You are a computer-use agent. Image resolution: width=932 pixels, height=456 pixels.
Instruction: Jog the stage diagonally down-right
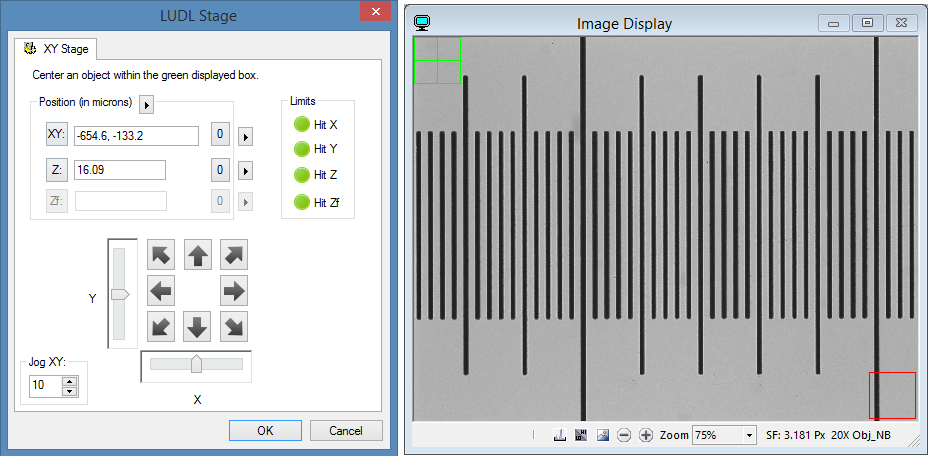(233, 327)
